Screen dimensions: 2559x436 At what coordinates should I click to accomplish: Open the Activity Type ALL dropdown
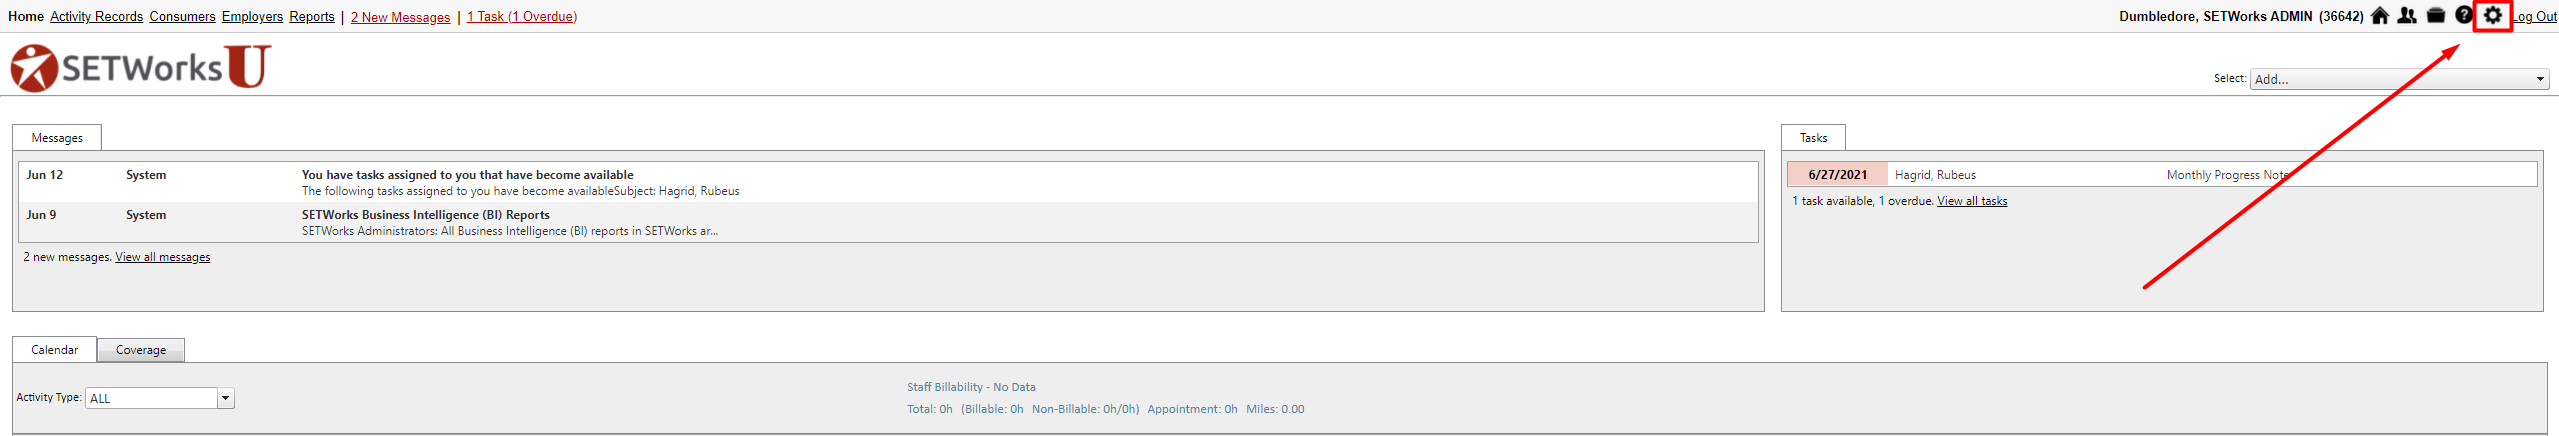(x=160, y=398)
